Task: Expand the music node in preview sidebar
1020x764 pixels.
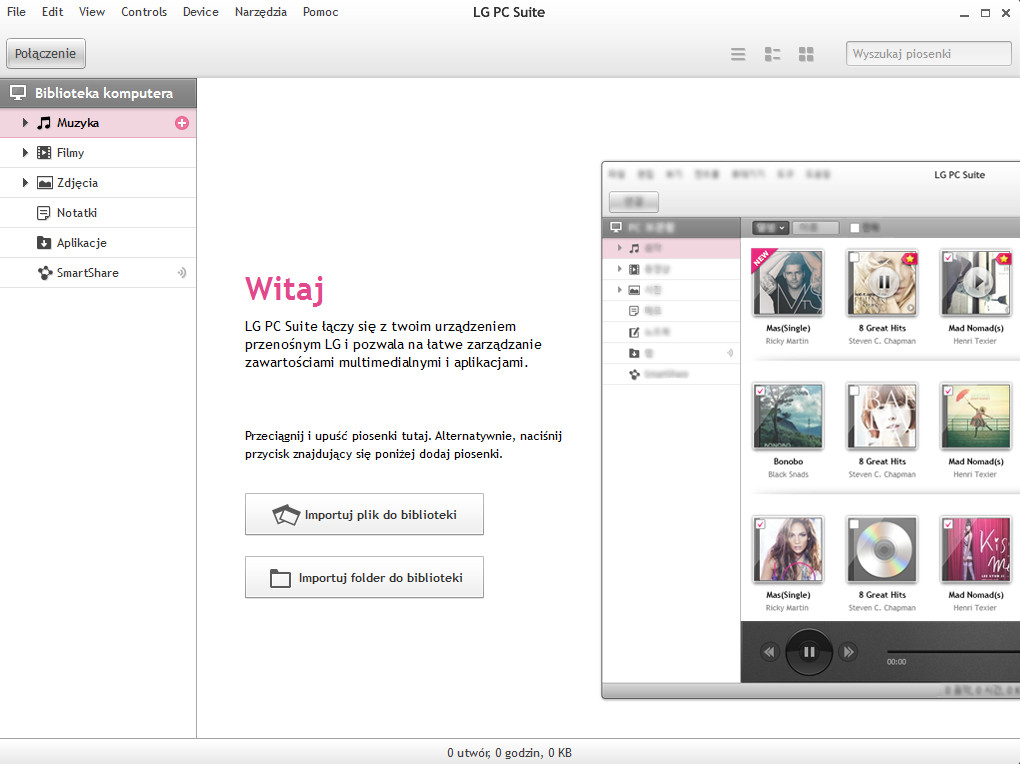Action: (619, 248)
